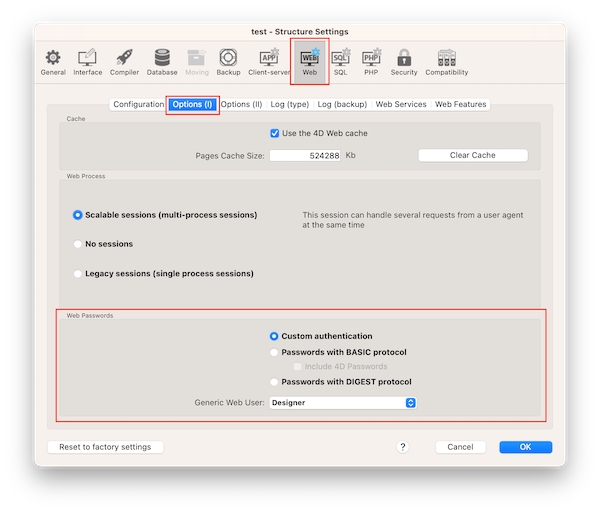
Task: Open the Security lock icon
Action: 404,61
